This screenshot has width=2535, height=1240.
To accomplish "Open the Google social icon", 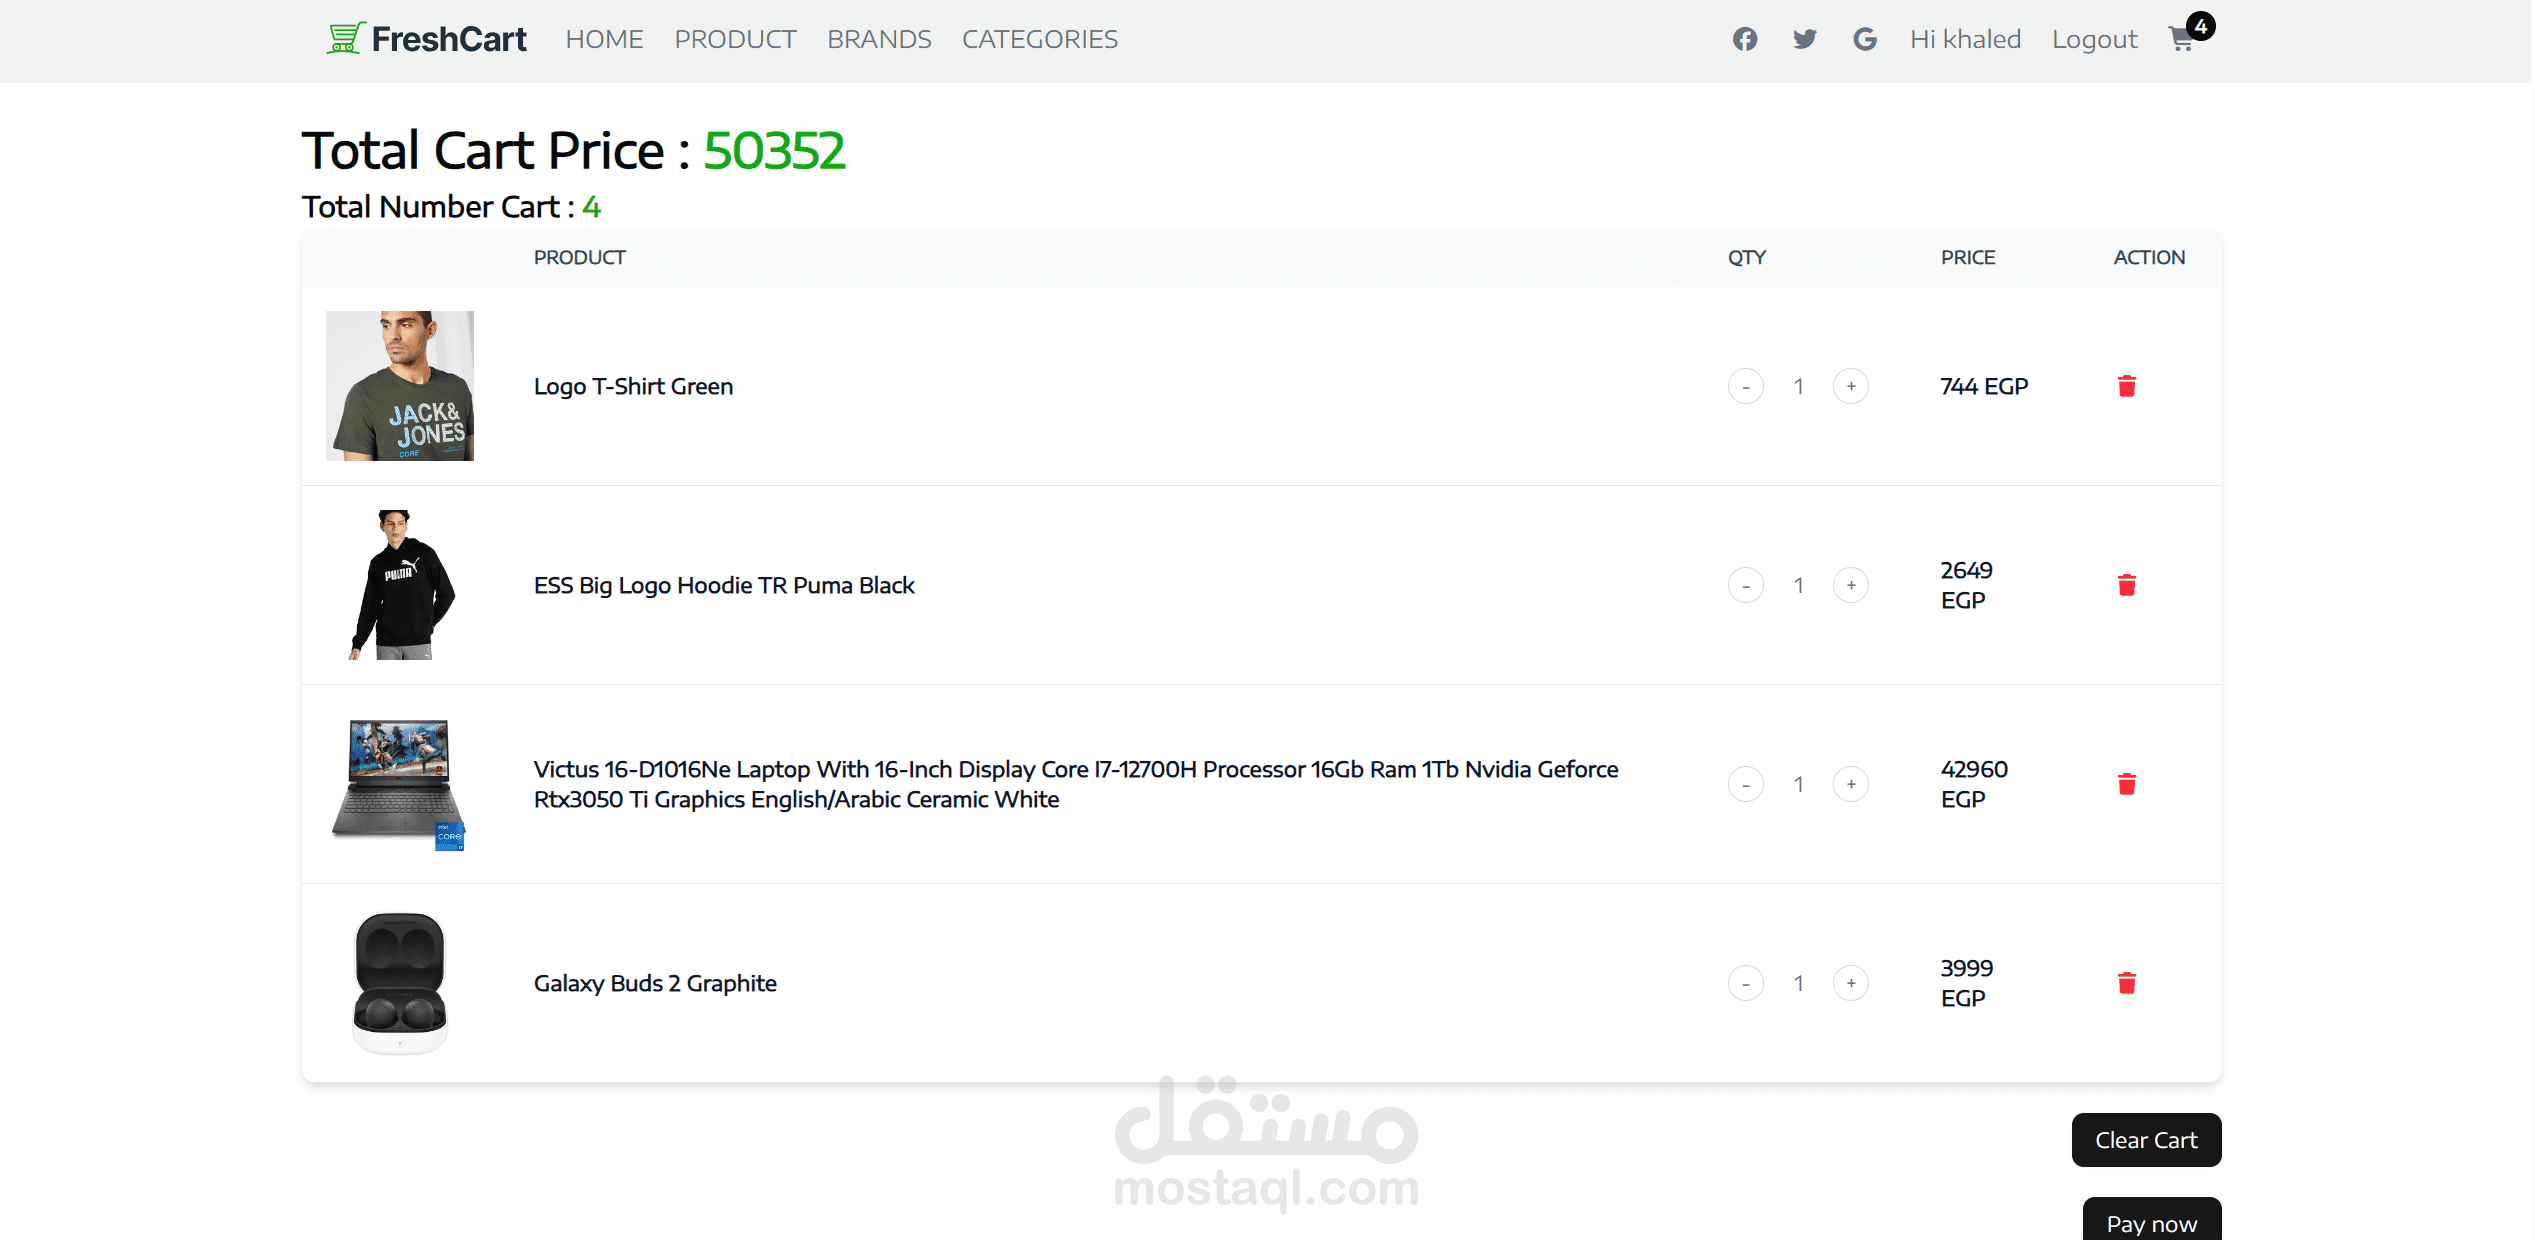I will click(1865, 39).
